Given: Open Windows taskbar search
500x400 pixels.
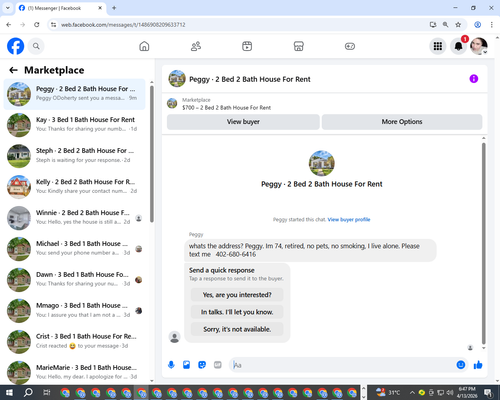Looking at the screenshot, I should point(28,392).
